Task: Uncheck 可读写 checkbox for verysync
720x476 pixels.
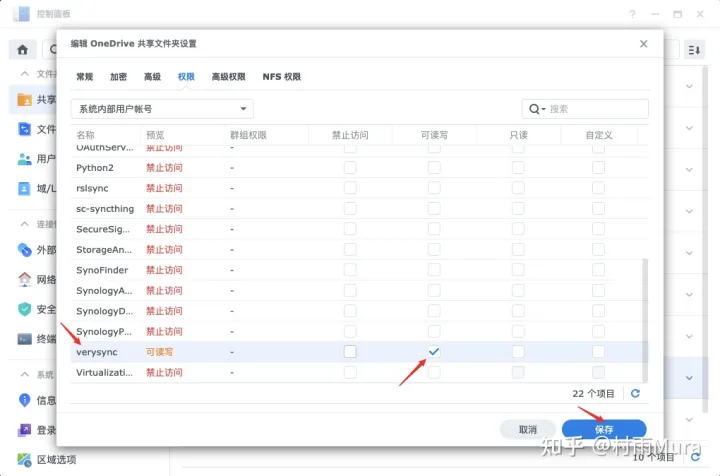Action: 434,352
